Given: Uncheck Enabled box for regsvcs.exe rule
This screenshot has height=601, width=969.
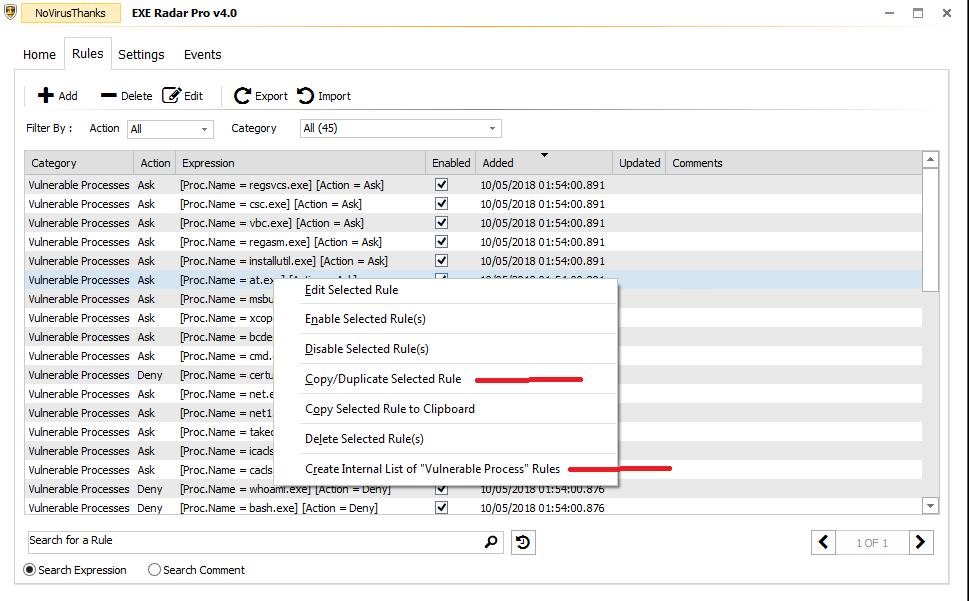Looking at the screenshot, I should [441, 185].
